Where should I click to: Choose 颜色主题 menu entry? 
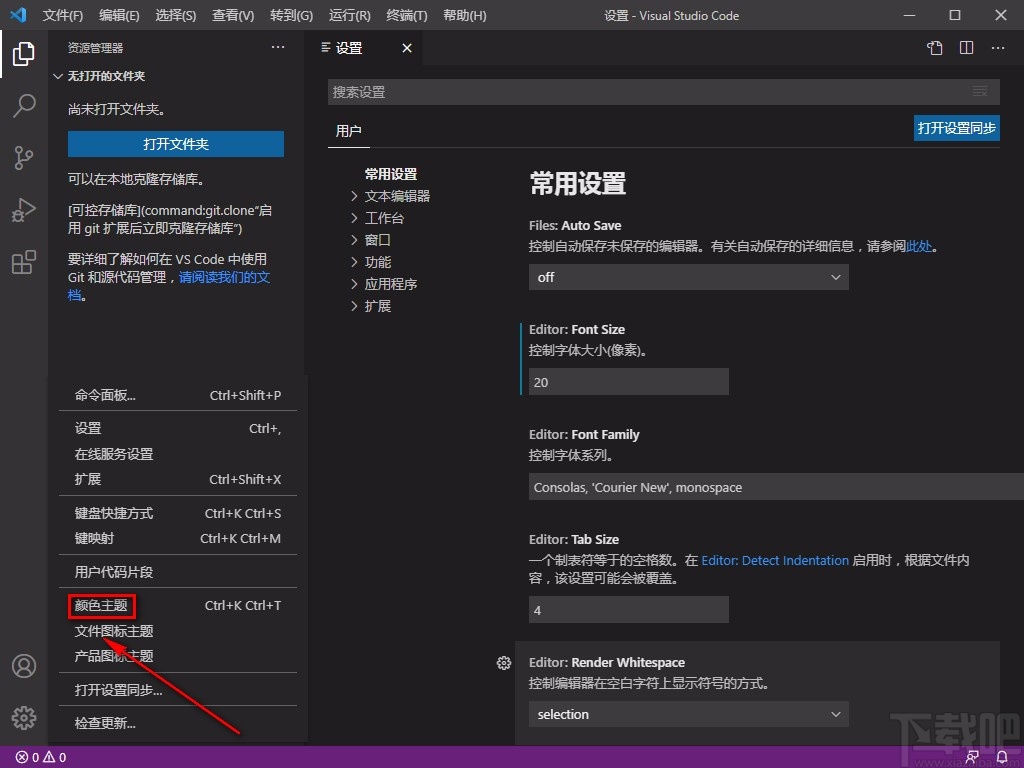tap(178, 605)
